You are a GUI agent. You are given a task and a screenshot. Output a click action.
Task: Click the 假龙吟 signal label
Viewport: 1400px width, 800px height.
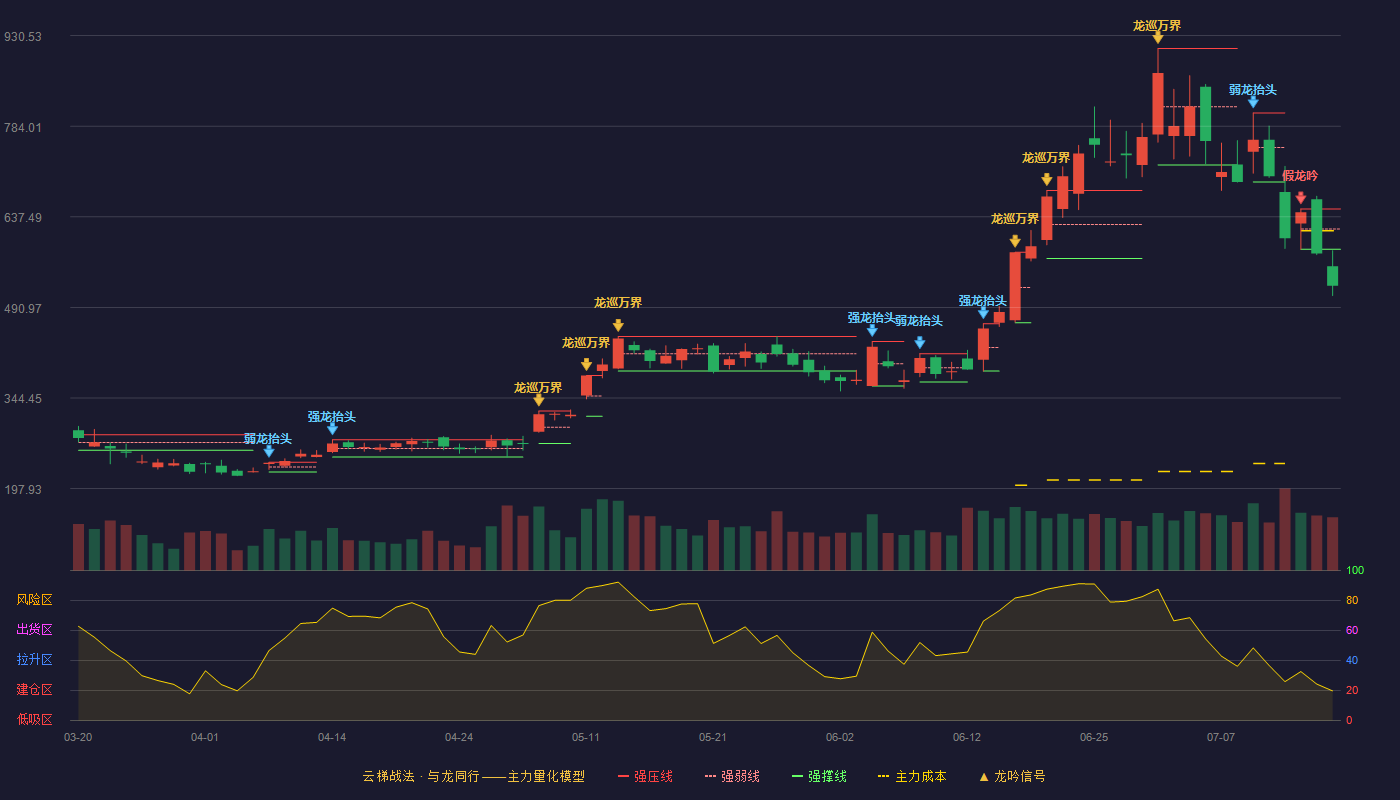(1300, 176)
